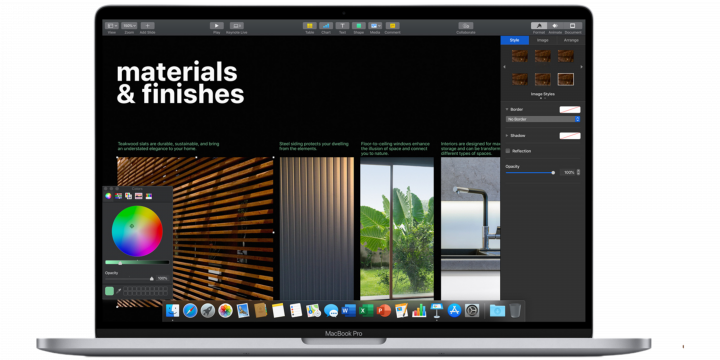Open Microsoft PowerPoint from the Dock
This screenshot has width=720, height=360.
[x=383, y=311]
